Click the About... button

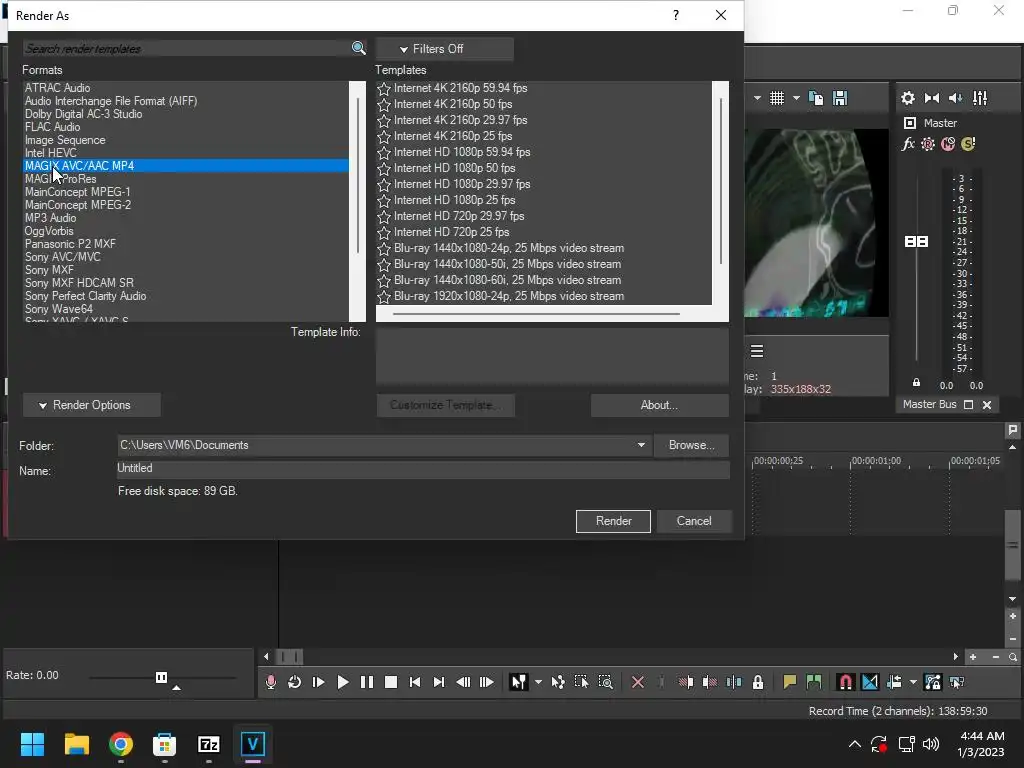[659, 405]
